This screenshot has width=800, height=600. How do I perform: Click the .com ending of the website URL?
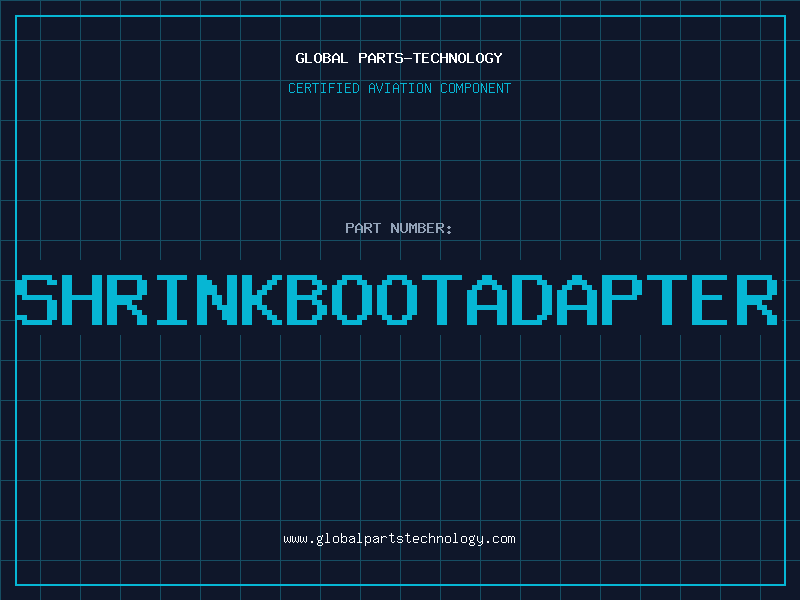[x=500, y=539]
